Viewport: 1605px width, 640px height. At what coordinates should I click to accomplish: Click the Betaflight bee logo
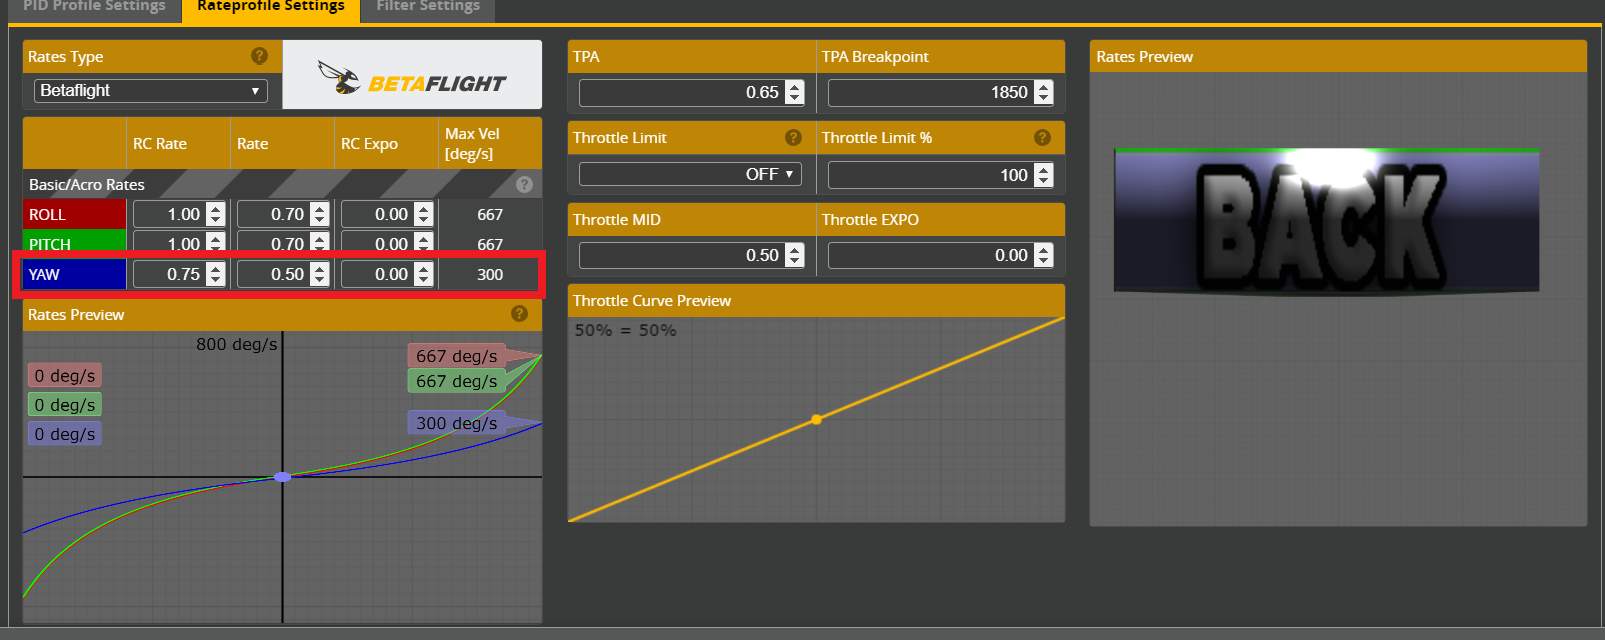click(412, 76)
